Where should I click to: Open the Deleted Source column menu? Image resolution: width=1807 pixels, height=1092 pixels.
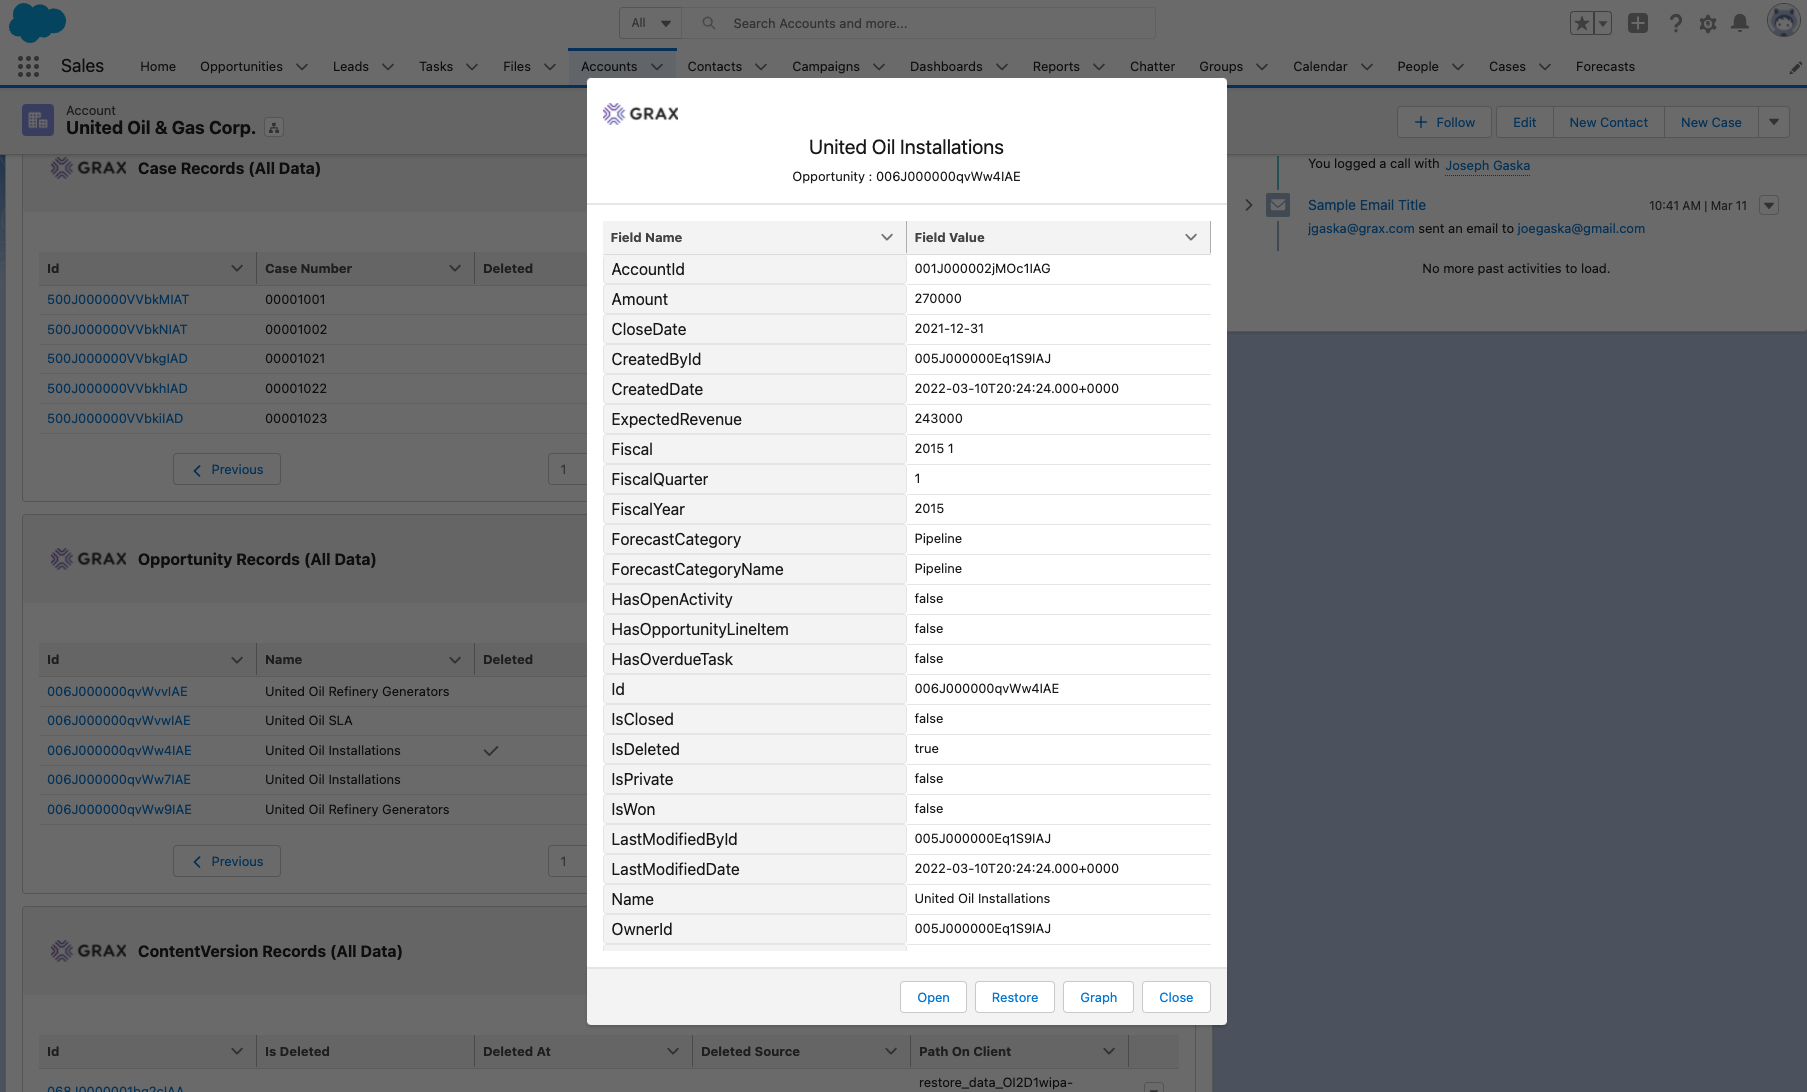tap(891, 1051)
